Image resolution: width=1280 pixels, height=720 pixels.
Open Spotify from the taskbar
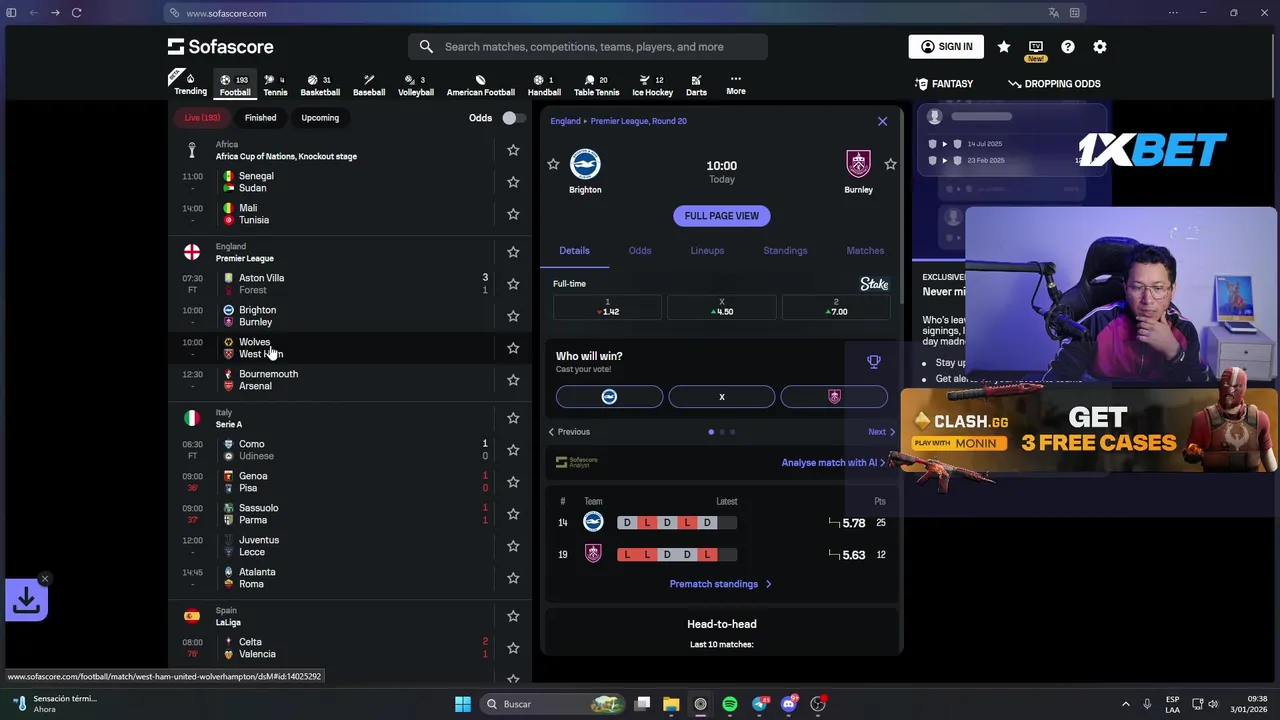(x=730, y=704)
